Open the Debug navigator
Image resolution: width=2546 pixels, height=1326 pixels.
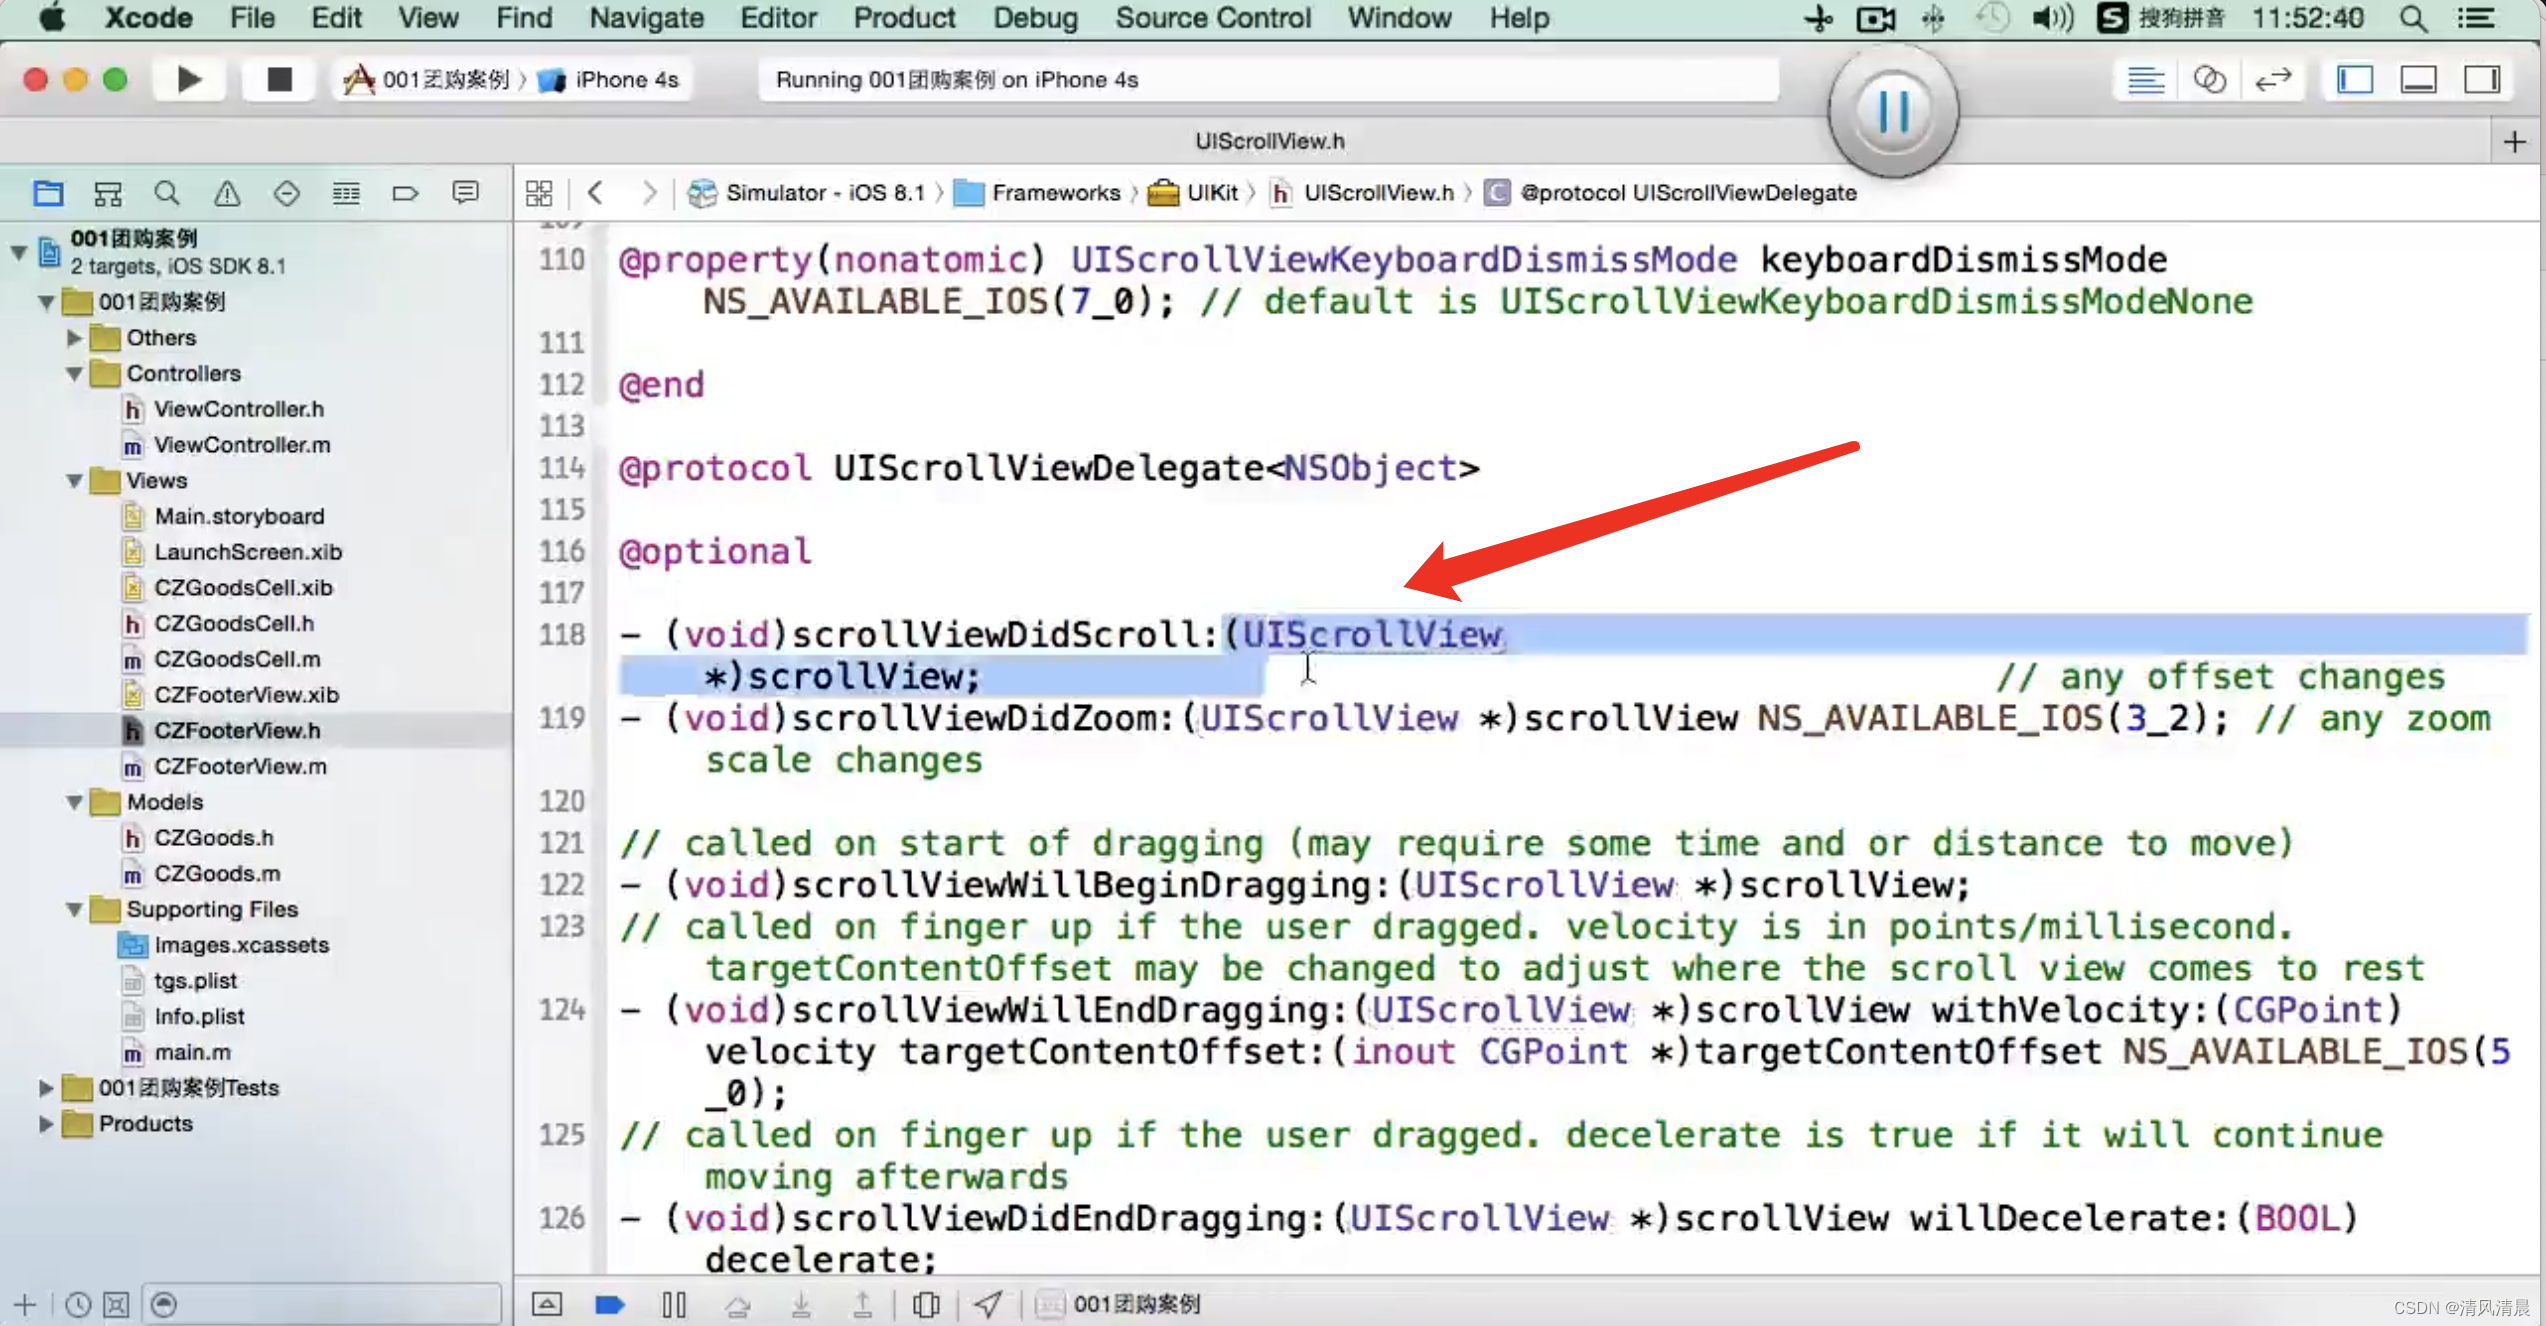346,192
